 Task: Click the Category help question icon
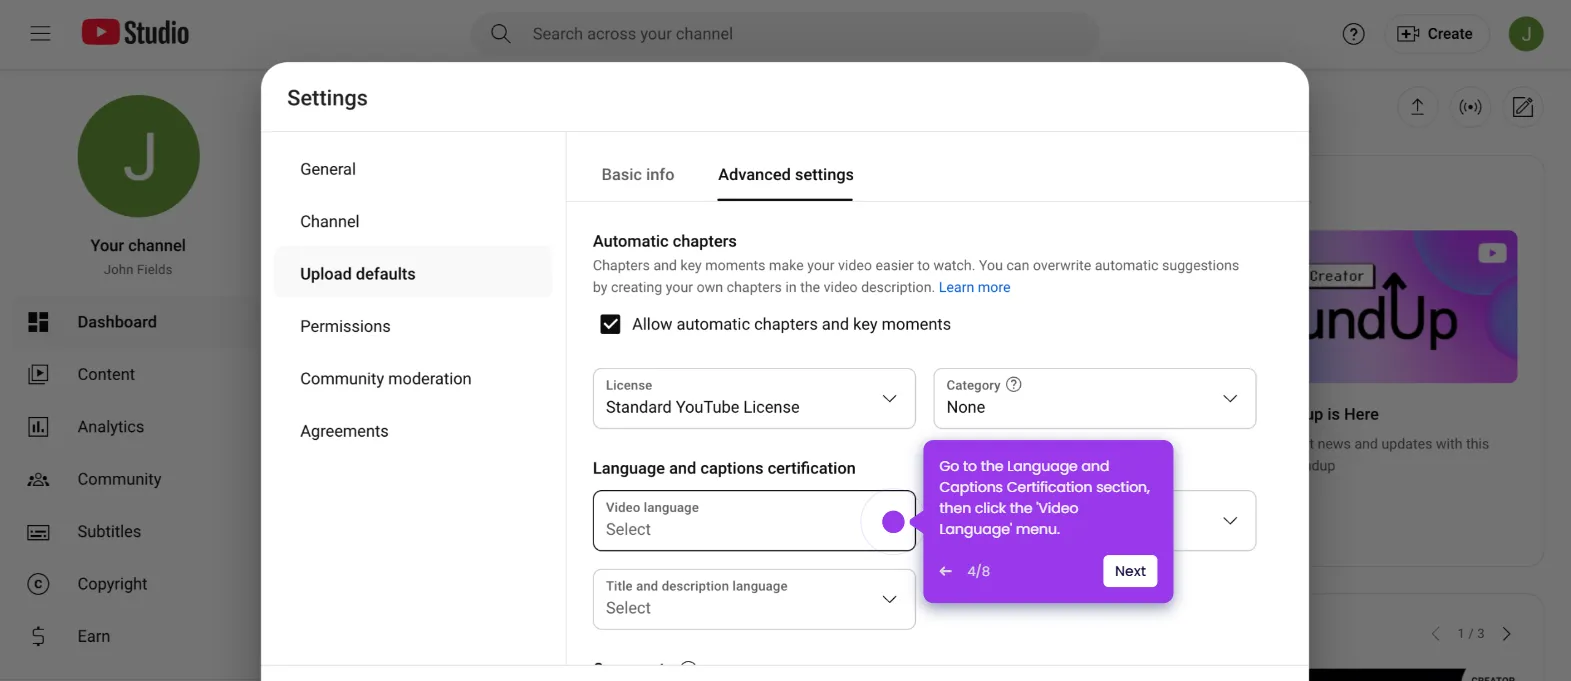(1014, 384)
